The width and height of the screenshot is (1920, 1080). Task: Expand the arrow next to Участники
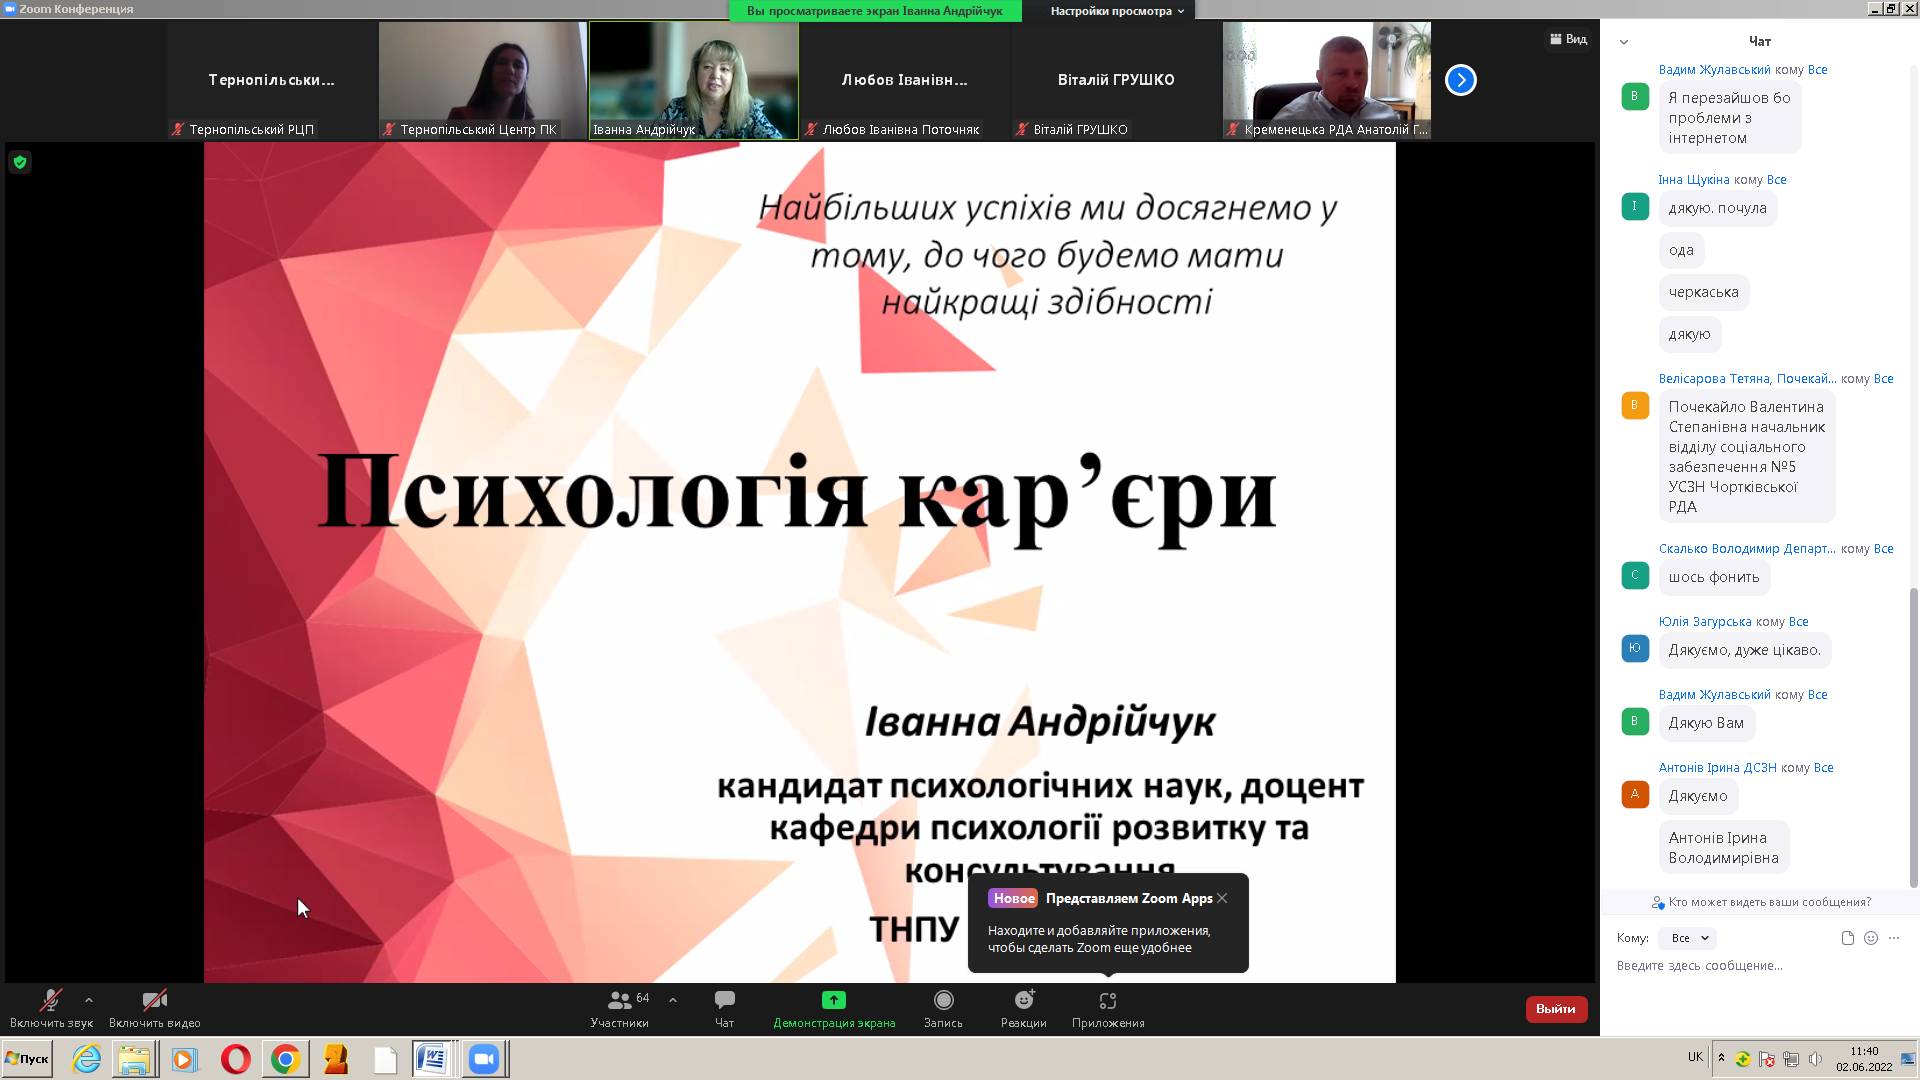pos(673,999)
